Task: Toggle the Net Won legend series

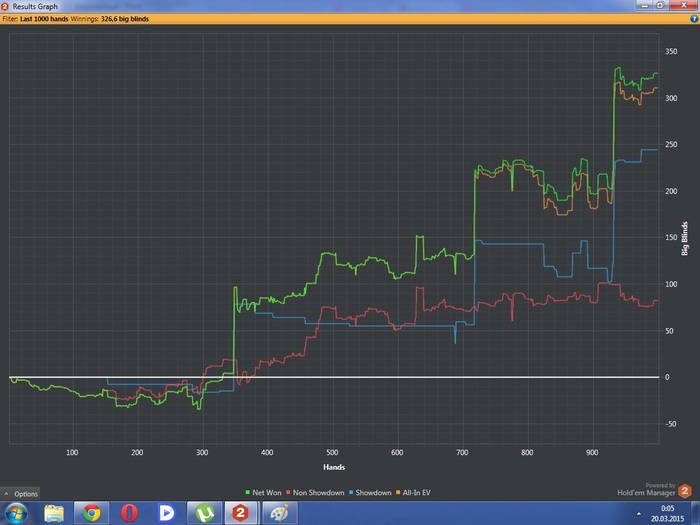Action: [x=263, y=492]
